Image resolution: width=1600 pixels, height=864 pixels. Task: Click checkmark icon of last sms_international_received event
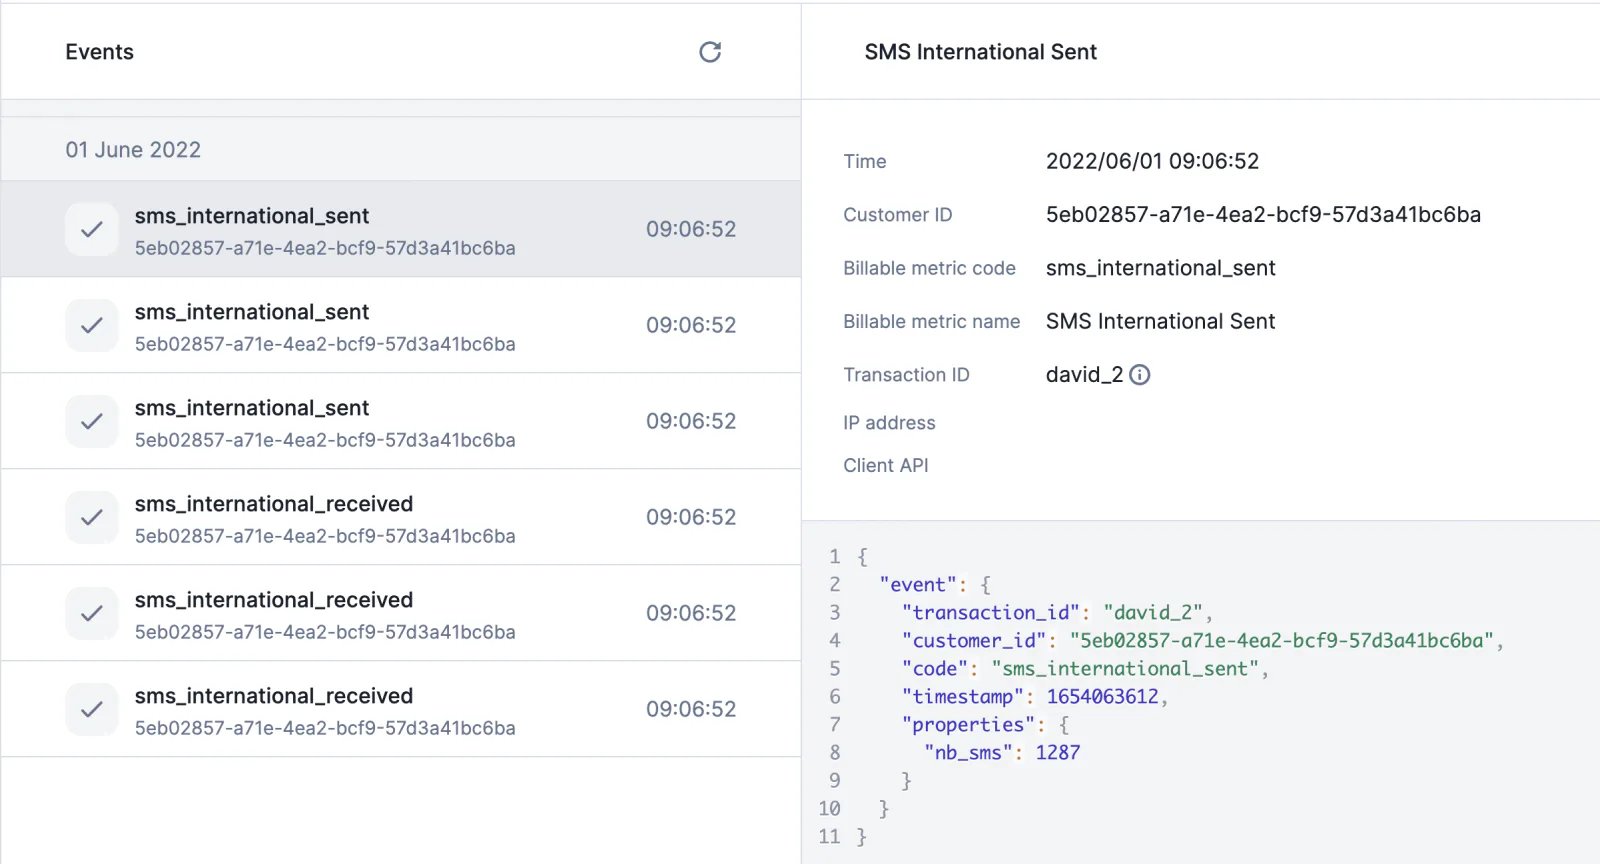[x=92, y=709]
